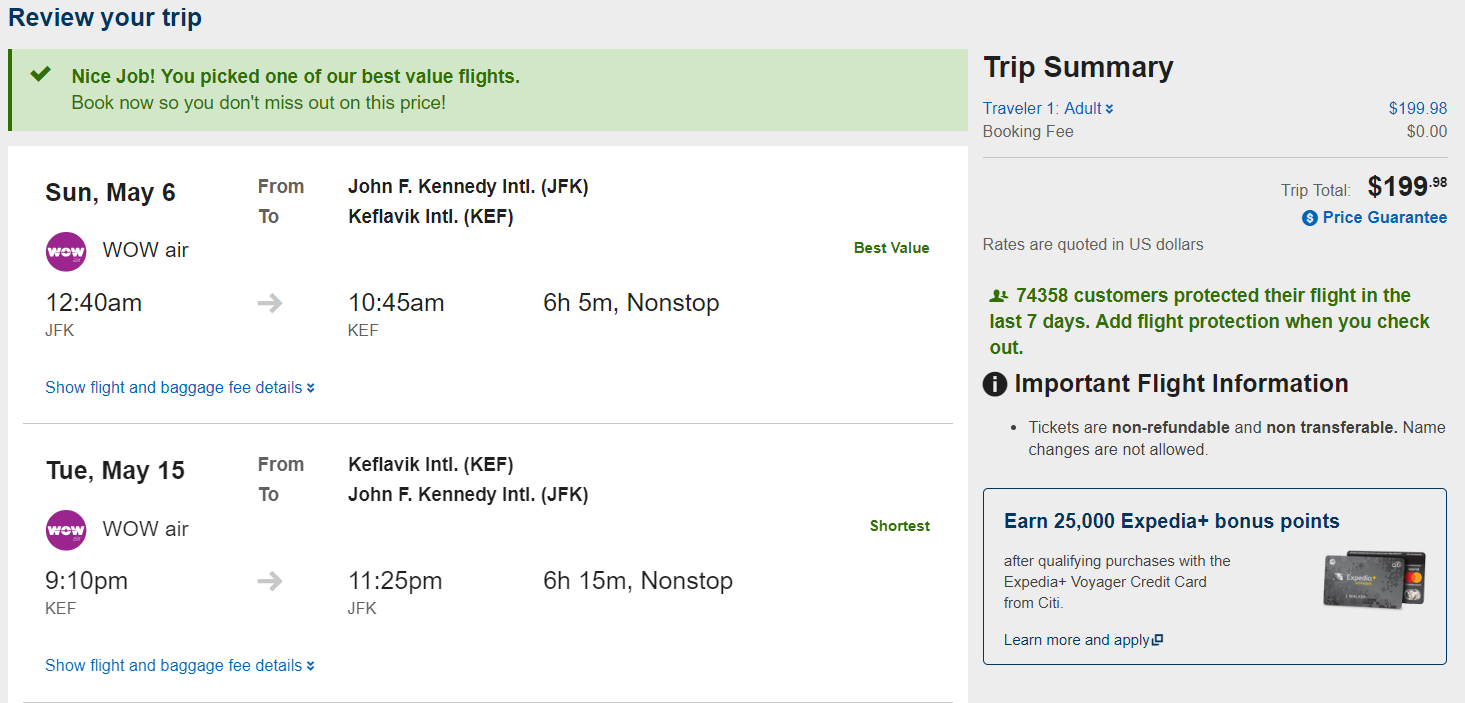Image resolution: width=1465 pixels, height=703 pixels.
Task: Click the Trip Total $199.98 amount
Action: click(x=1407, y=186)
